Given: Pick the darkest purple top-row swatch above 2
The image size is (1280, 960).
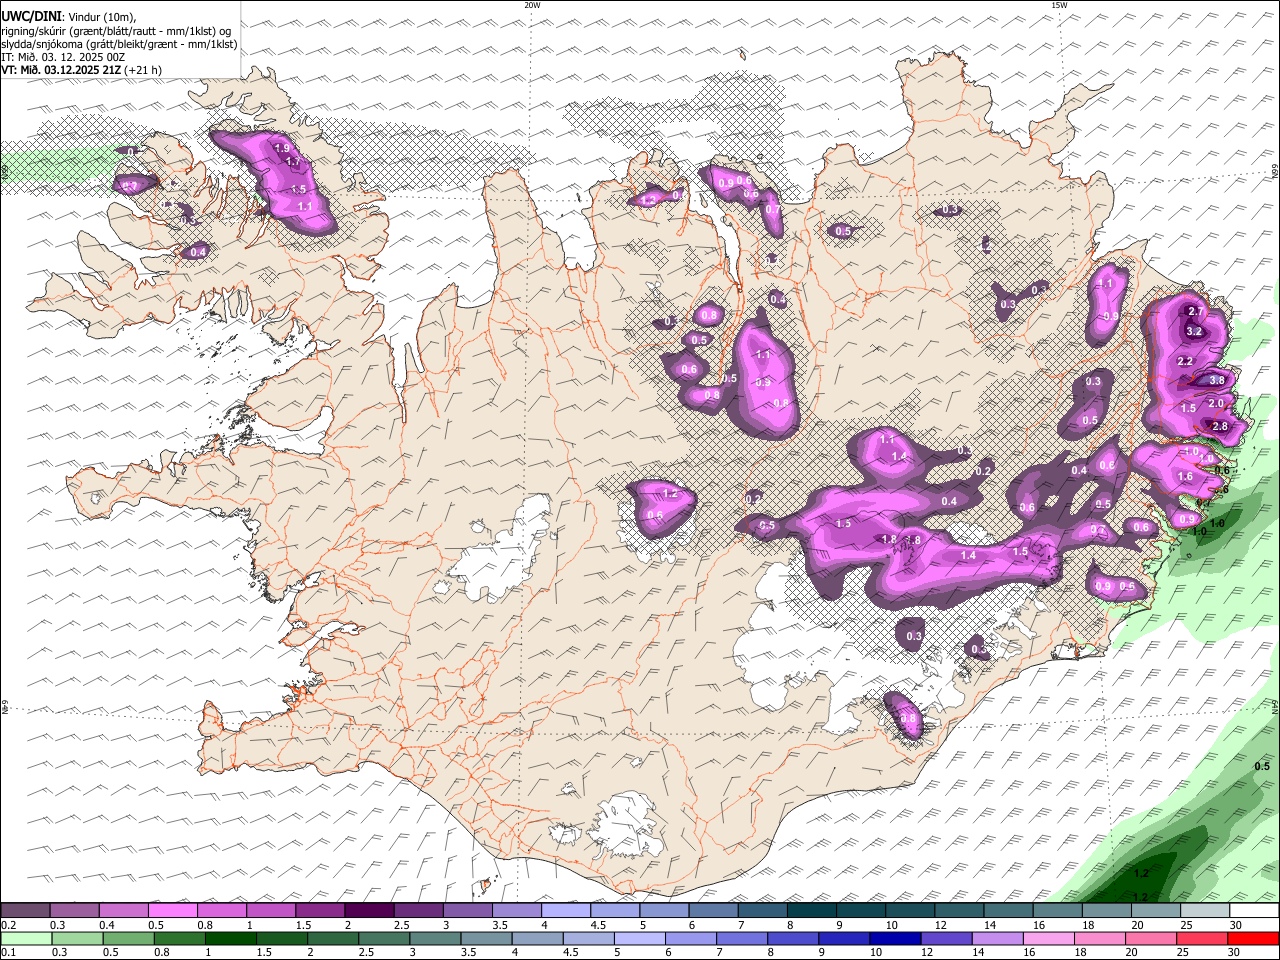Looking at the screenshot, I should [x=369, y=911].
